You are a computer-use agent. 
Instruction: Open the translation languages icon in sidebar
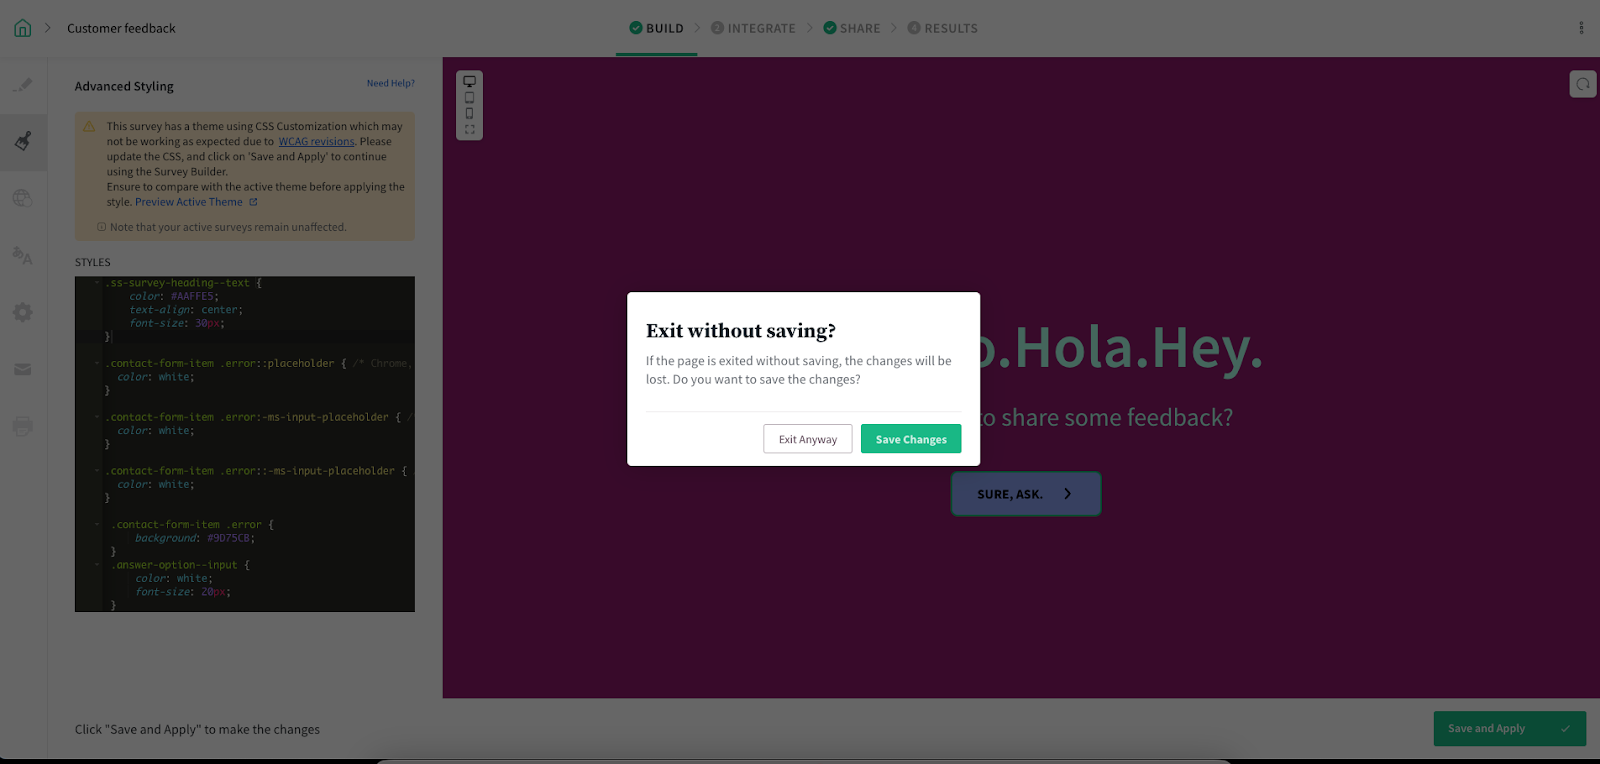[x=23, y=256]
